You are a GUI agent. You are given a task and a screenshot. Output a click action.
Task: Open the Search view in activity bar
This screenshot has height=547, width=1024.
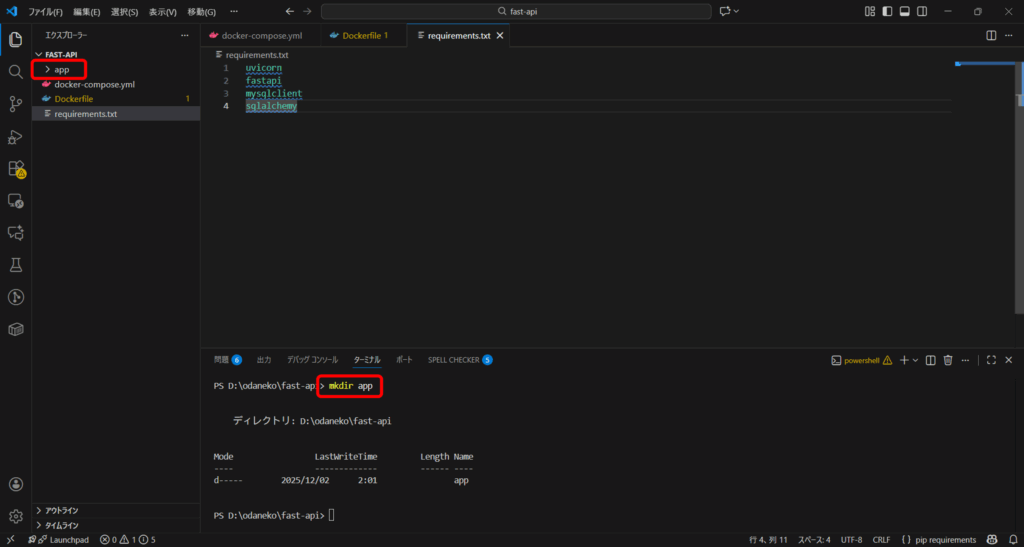[15, 72]
